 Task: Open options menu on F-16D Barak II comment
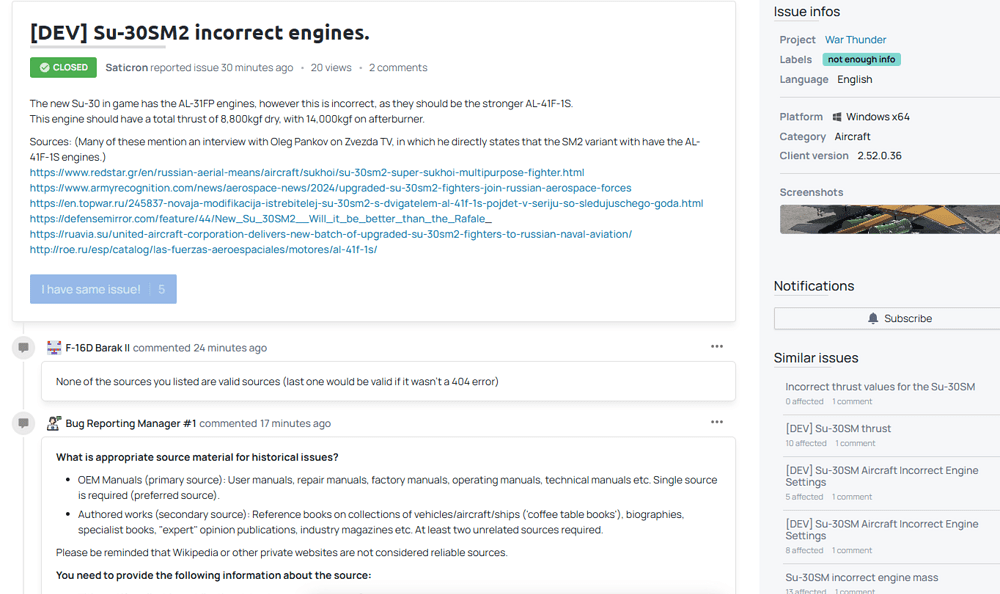[x=717, y=347]
